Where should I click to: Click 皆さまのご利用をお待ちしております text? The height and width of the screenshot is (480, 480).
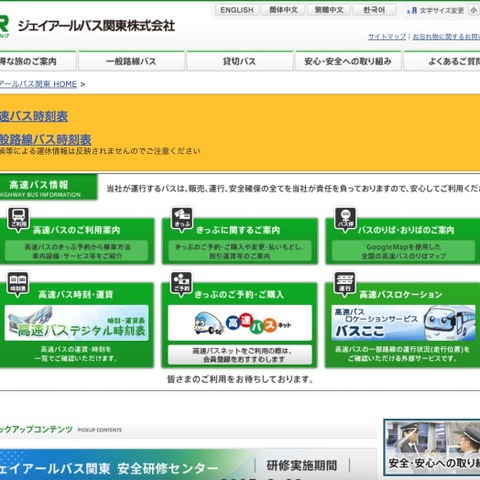tap(240, 379)
